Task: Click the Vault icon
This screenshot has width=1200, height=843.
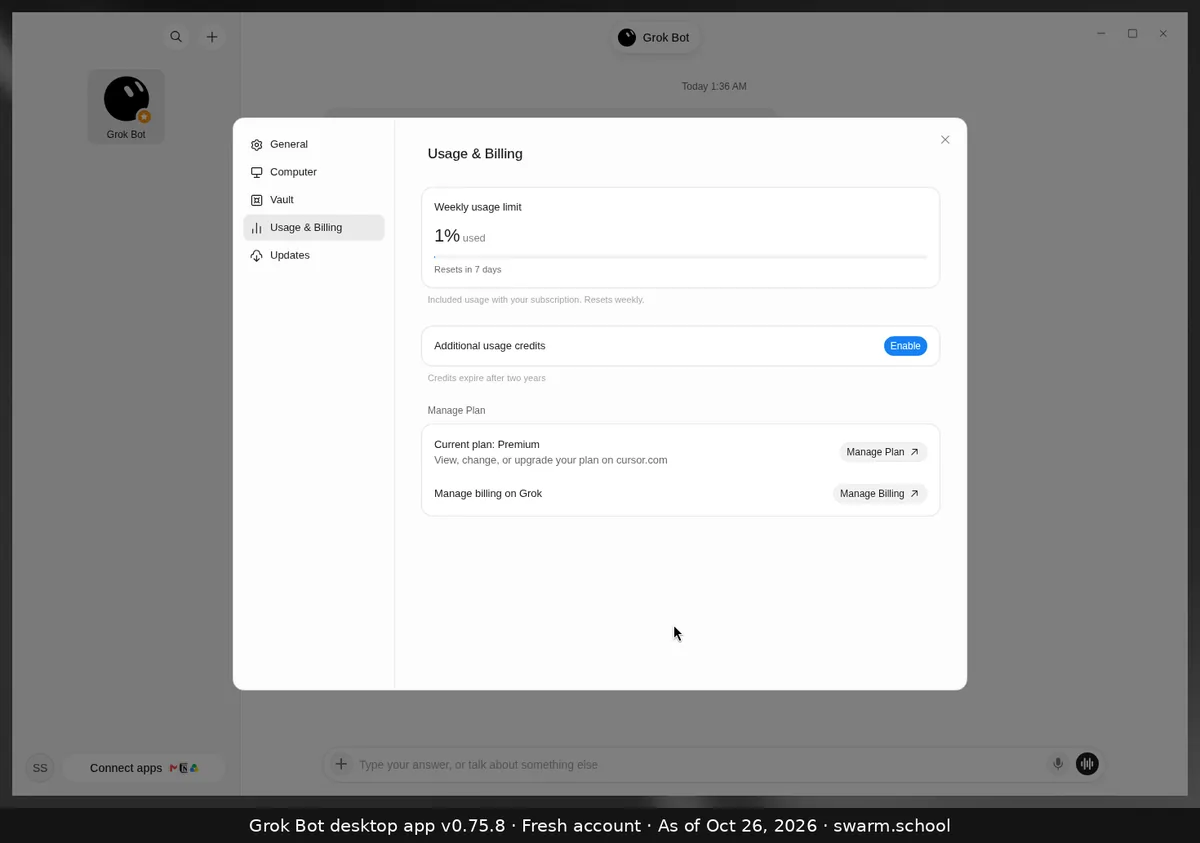Action: click(x=257, y=200)
